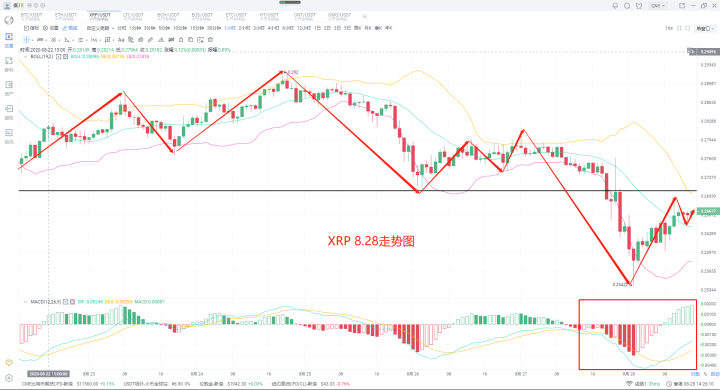Viewport: 720px width, 390px height.
Task: Click the fullscreen expand icon above chart
Action: tap(679, 28)
